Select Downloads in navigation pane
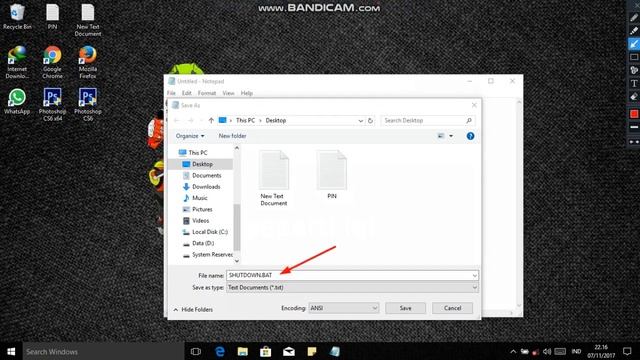This screenshot has width=640, height=360. point(202,187)
